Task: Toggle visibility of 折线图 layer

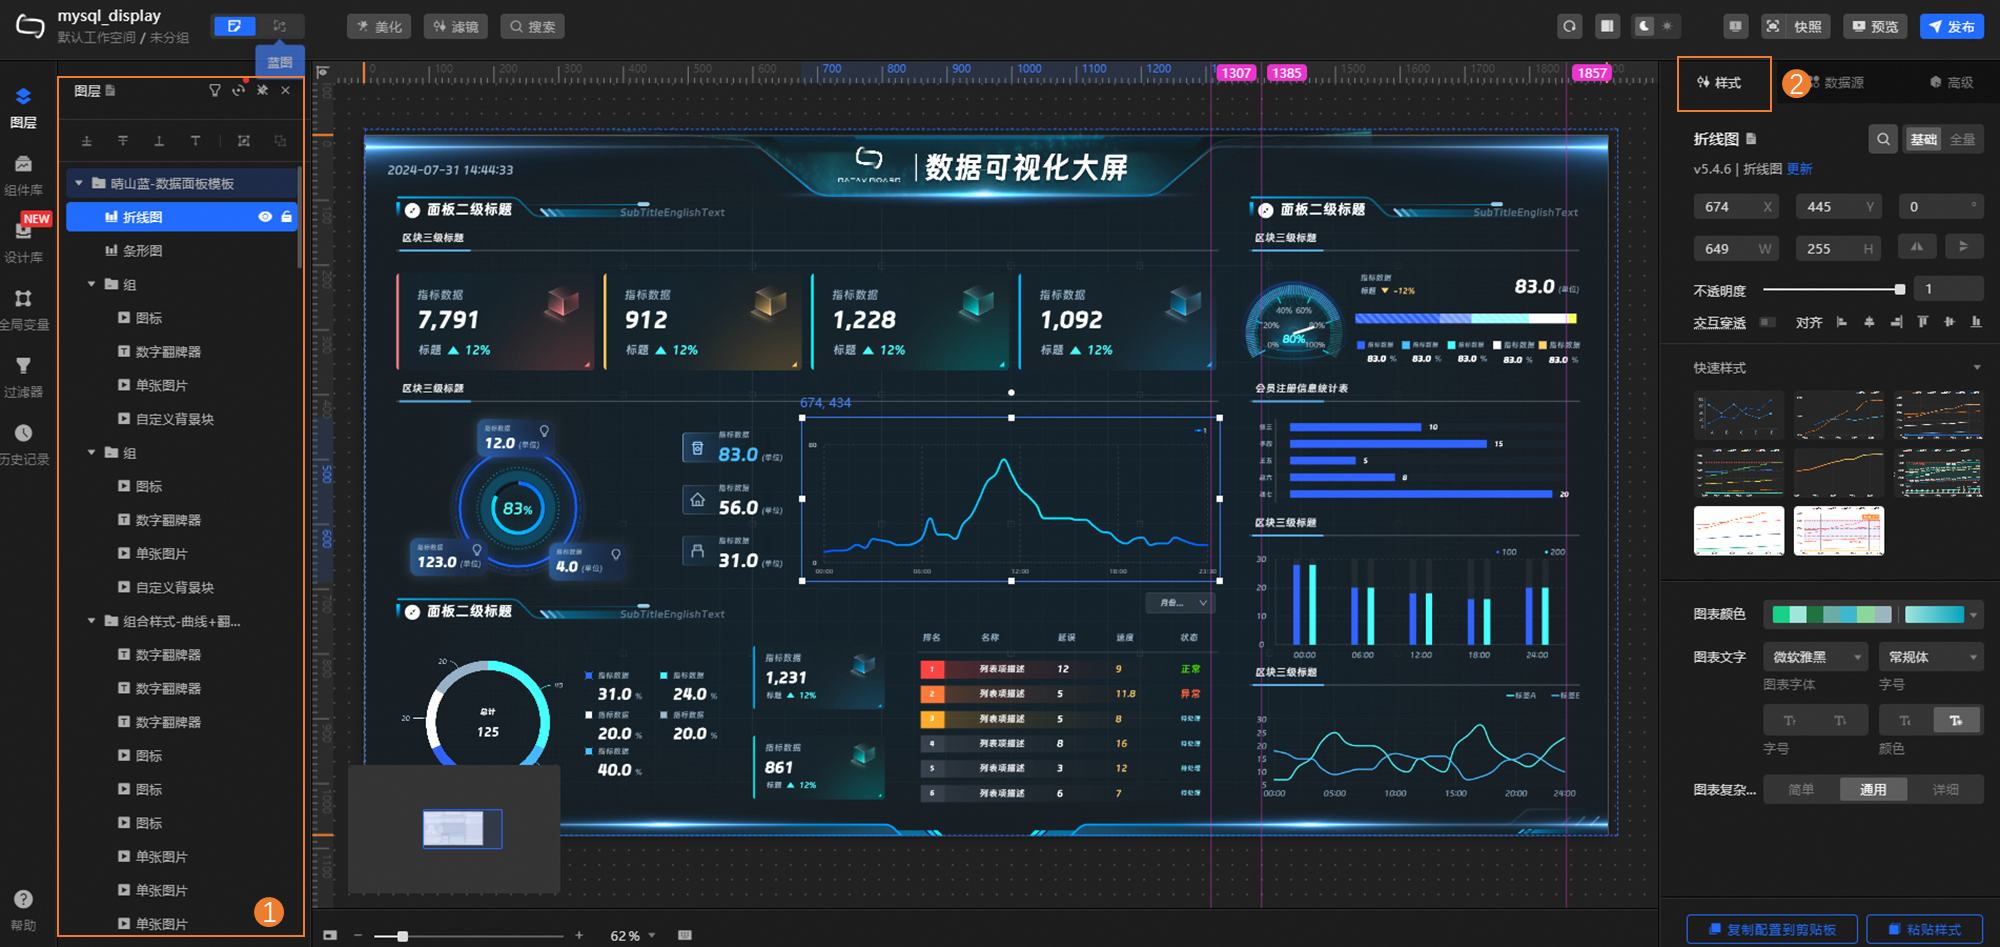Action: 265,217
